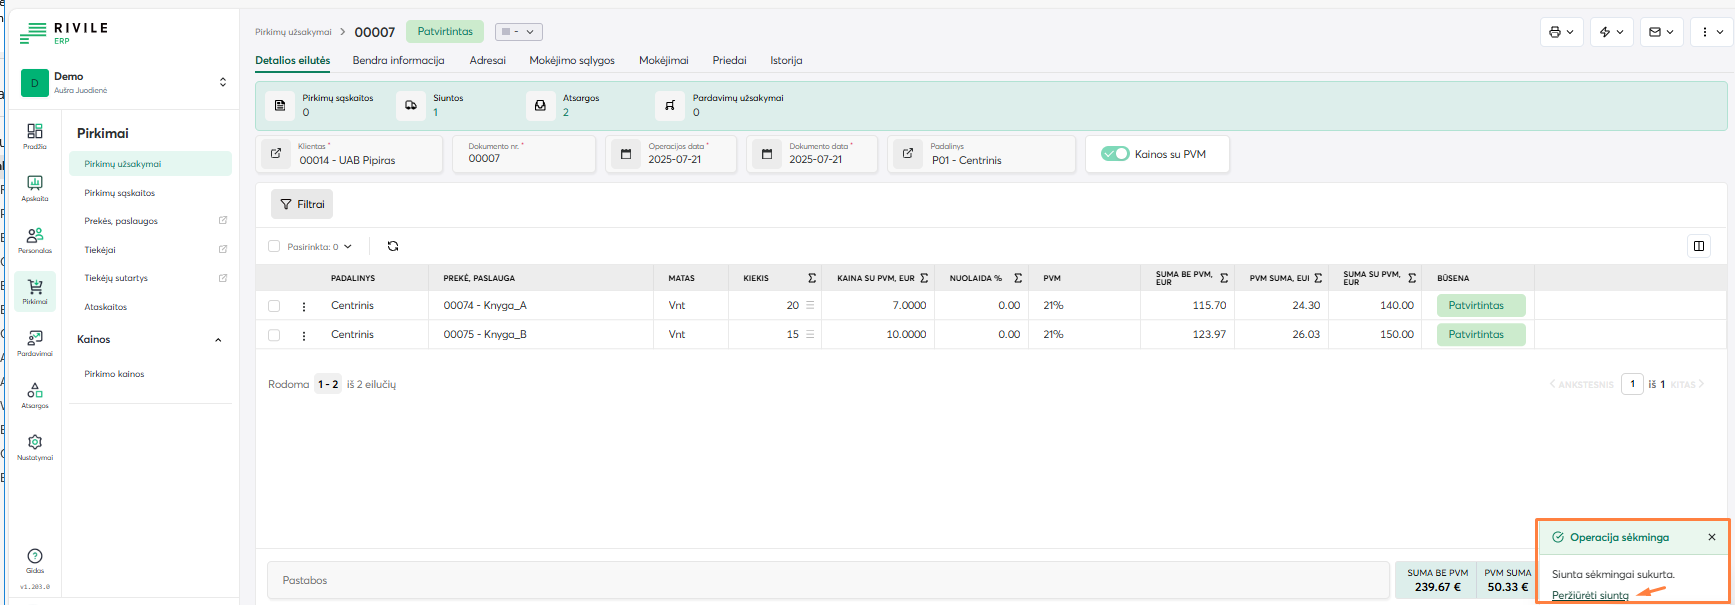The image size is (1735, 605).
Task: Follow the Peržiūrėti siuntą link
Action: tap(1590, 595)
